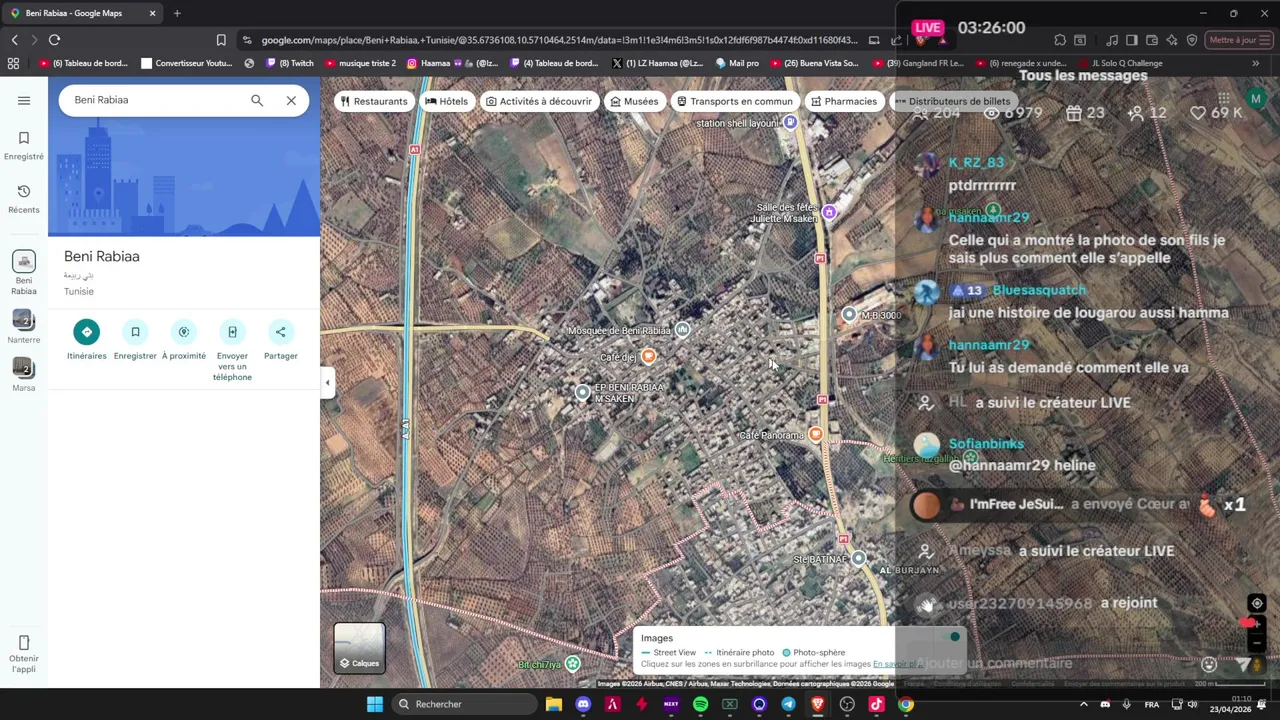Click Obtenir l'appli in sidebar
The height and width of the screenshot is (720, 1280).
[24, 654]
